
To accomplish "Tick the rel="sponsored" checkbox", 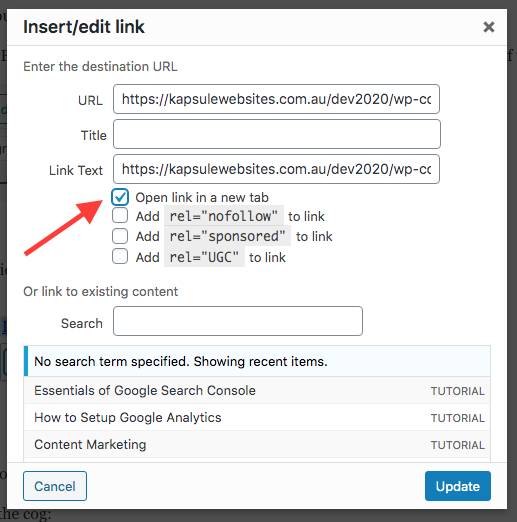I will click(x=120, y=236).
